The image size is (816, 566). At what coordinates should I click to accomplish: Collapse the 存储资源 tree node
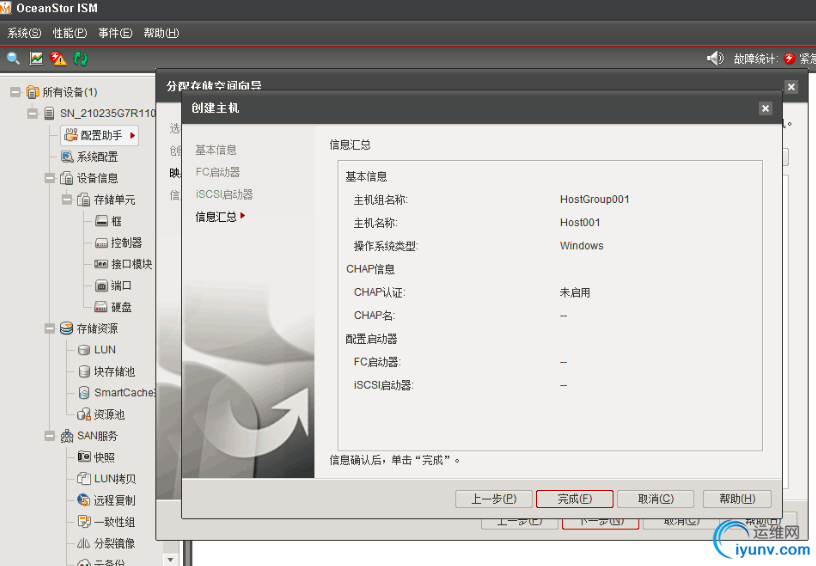(x=50, y=328)
